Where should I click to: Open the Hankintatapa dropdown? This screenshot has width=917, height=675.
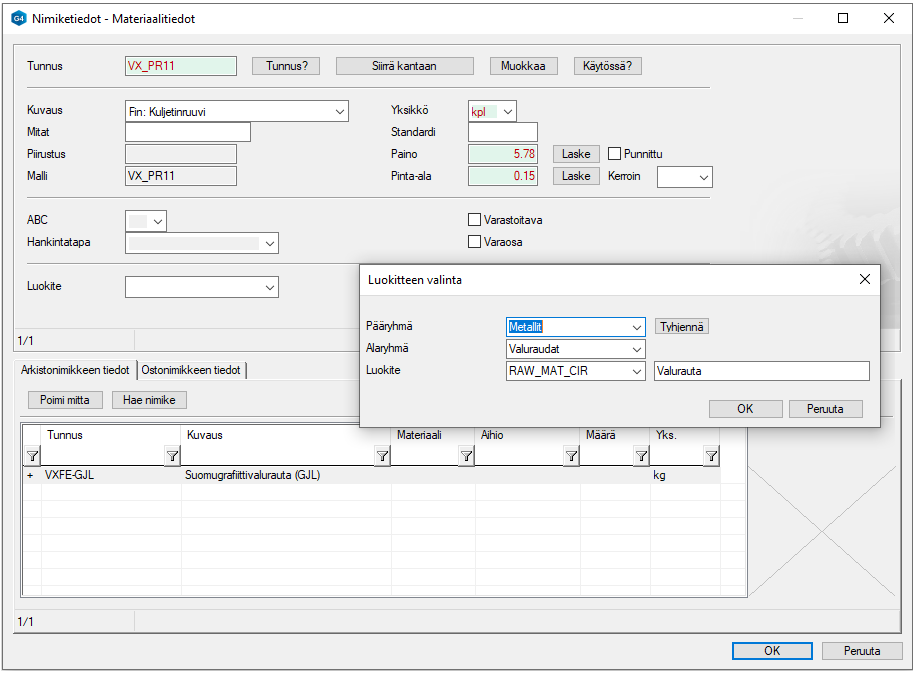269,243
